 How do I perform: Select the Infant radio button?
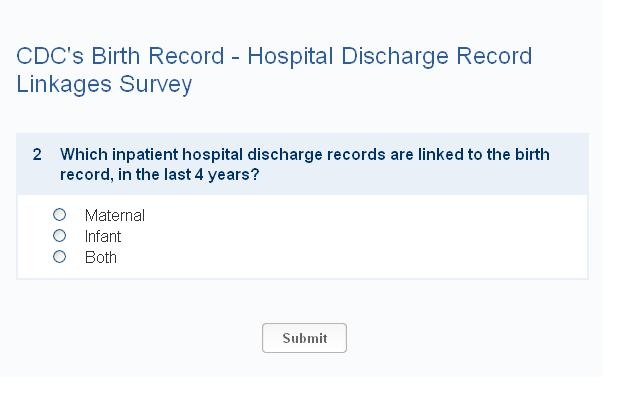click(x=60, y=236)
